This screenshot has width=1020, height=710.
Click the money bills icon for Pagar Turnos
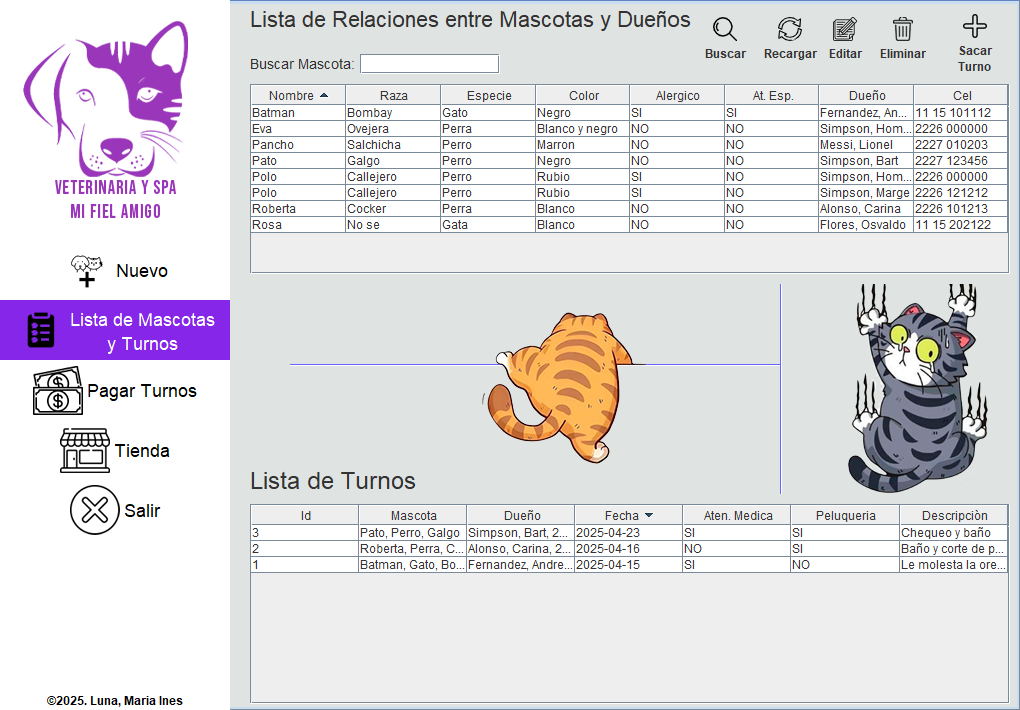[58, 390]
